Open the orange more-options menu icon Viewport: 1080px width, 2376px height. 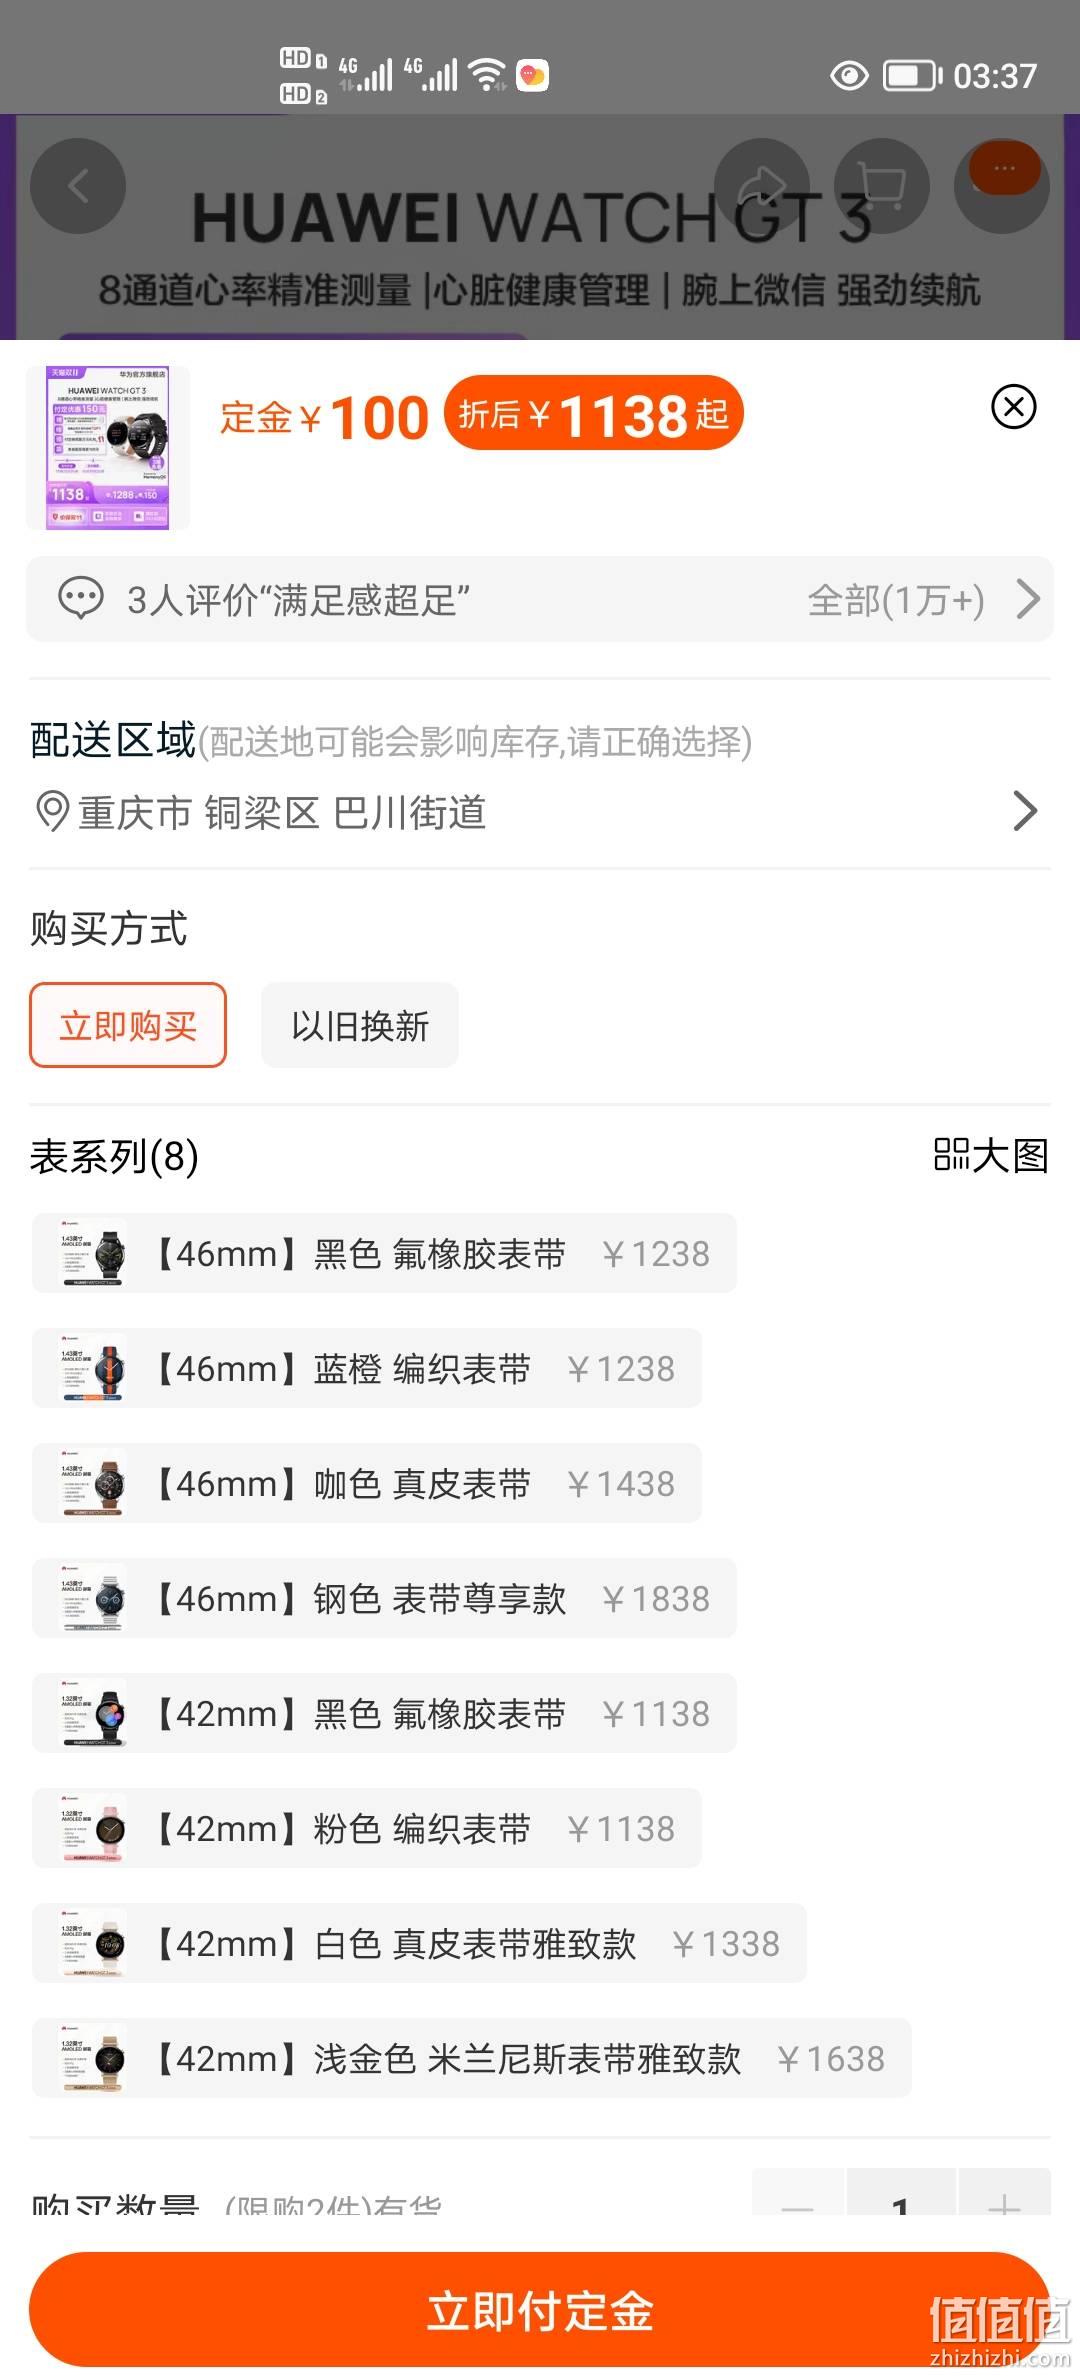[x=1004, y=170]
